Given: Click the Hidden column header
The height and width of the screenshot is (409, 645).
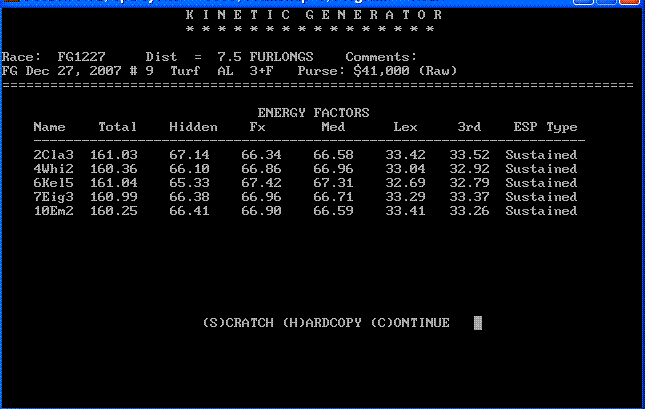Looking at the screenshot, I should click(x=193, y=127).
